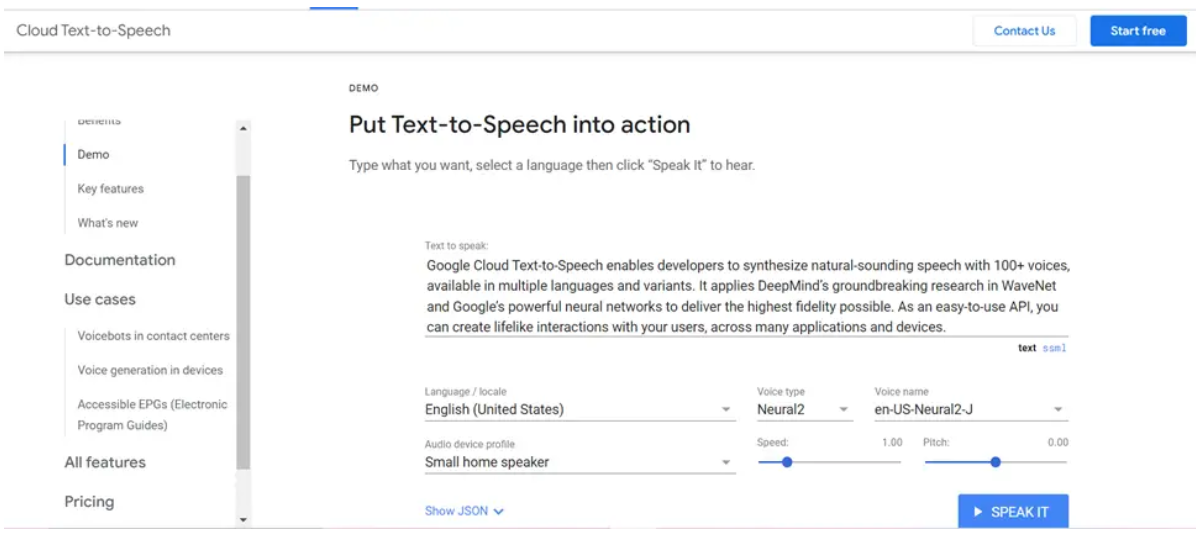Switch input mode to ssml
The image size is (1196, 542).
1054,348
